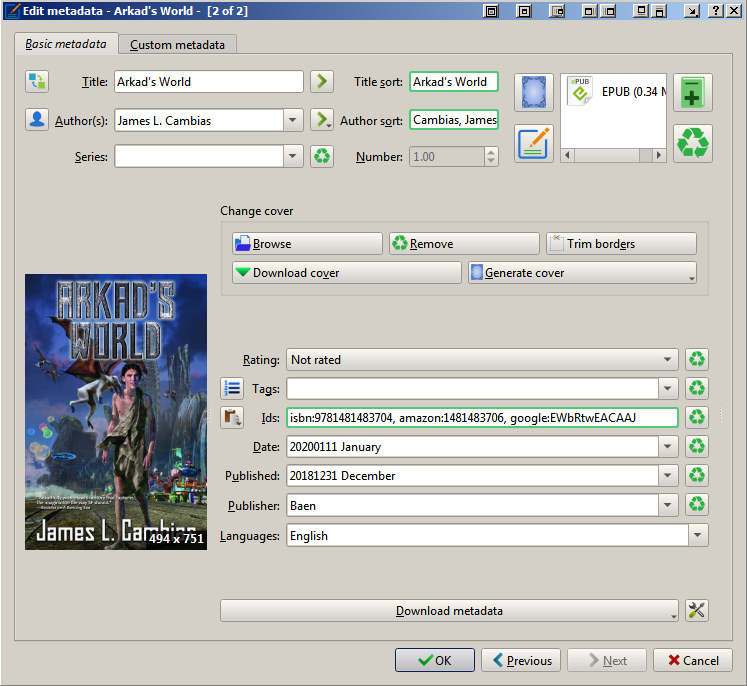
Task: Clear the rating with the recycle icon
Action: 697,359
